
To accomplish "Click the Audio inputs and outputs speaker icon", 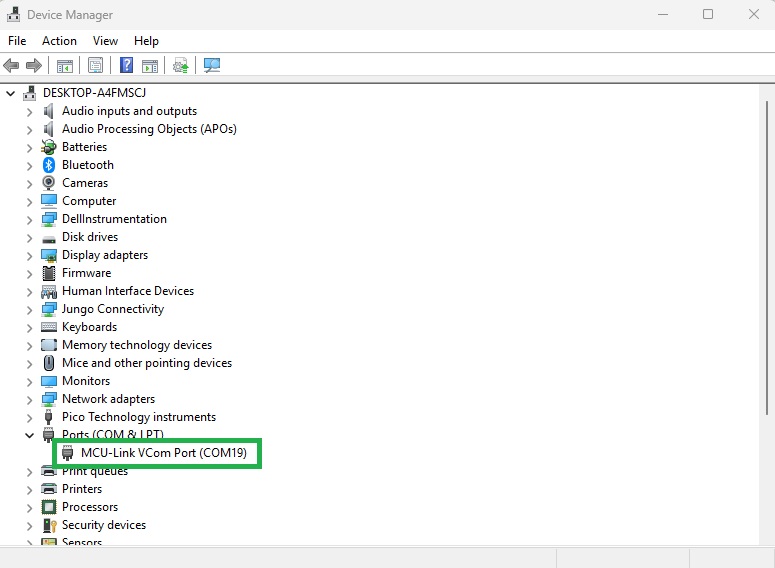I will (48, 111).
